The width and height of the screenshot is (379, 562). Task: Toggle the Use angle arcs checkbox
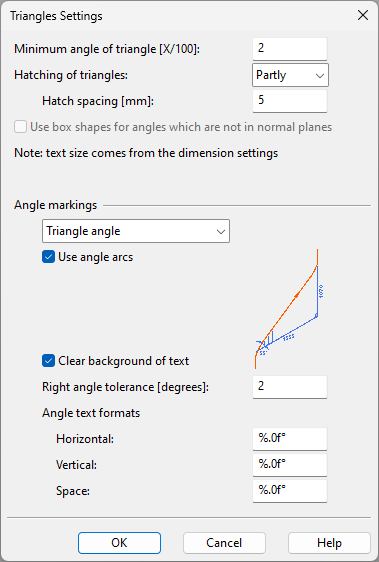(48, 257)
